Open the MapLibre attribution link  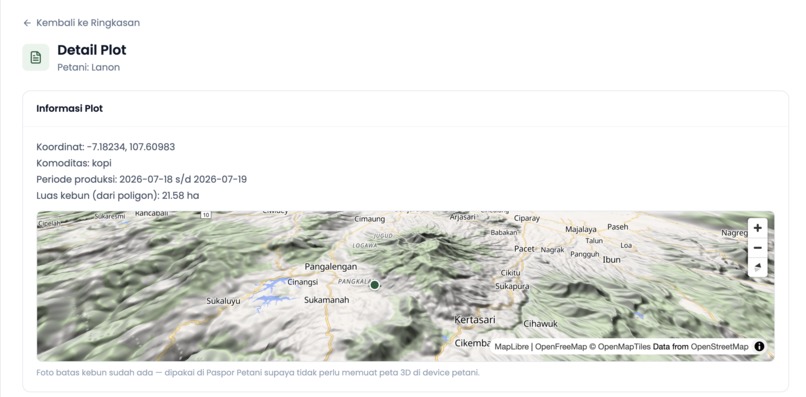tap(511, 347)
